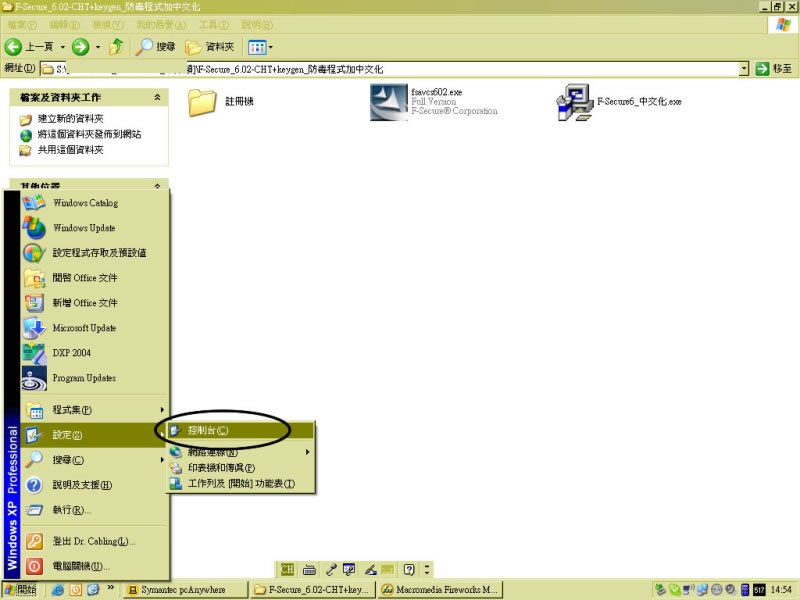
Task: Expand 網路連線(N) submenu
Action: click(241, 452)
